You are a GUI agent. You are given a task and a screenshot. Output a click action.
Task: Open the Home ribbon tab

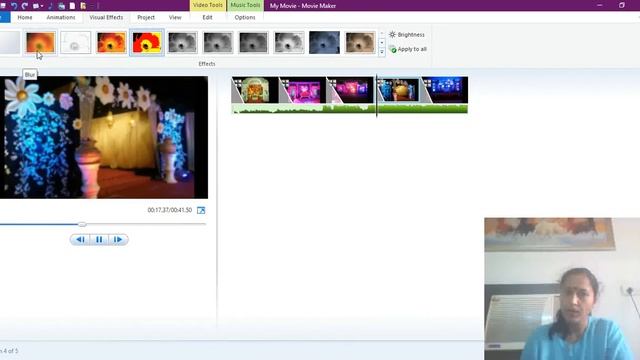coord(25,18)
